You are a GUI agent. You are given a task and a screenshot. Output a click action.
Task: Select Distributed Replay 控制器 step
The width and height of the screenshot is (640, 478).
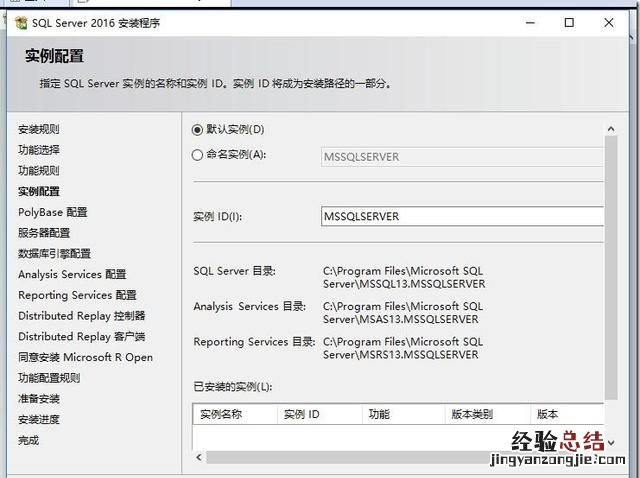click(x=81, y=316)
